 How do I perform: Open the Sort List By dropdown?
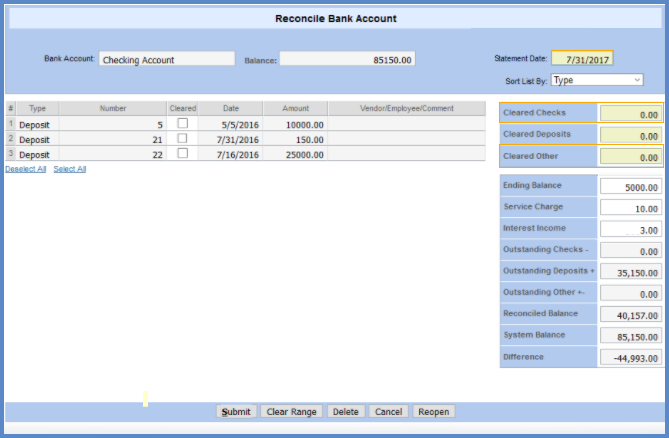tap(597, 80)
